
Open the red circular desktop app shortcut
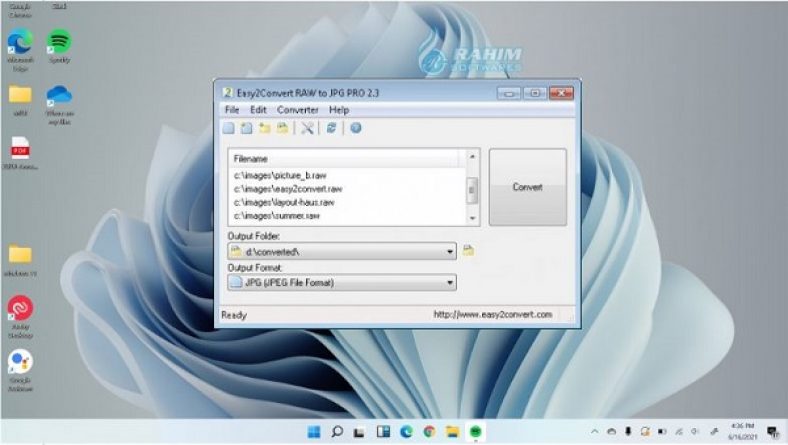pyautogui.click(x=20, y=317)
